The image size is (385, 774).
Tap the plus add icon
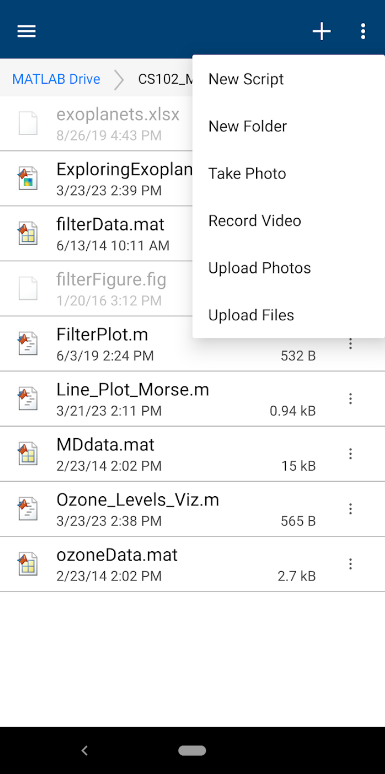[x=322, y=31]
